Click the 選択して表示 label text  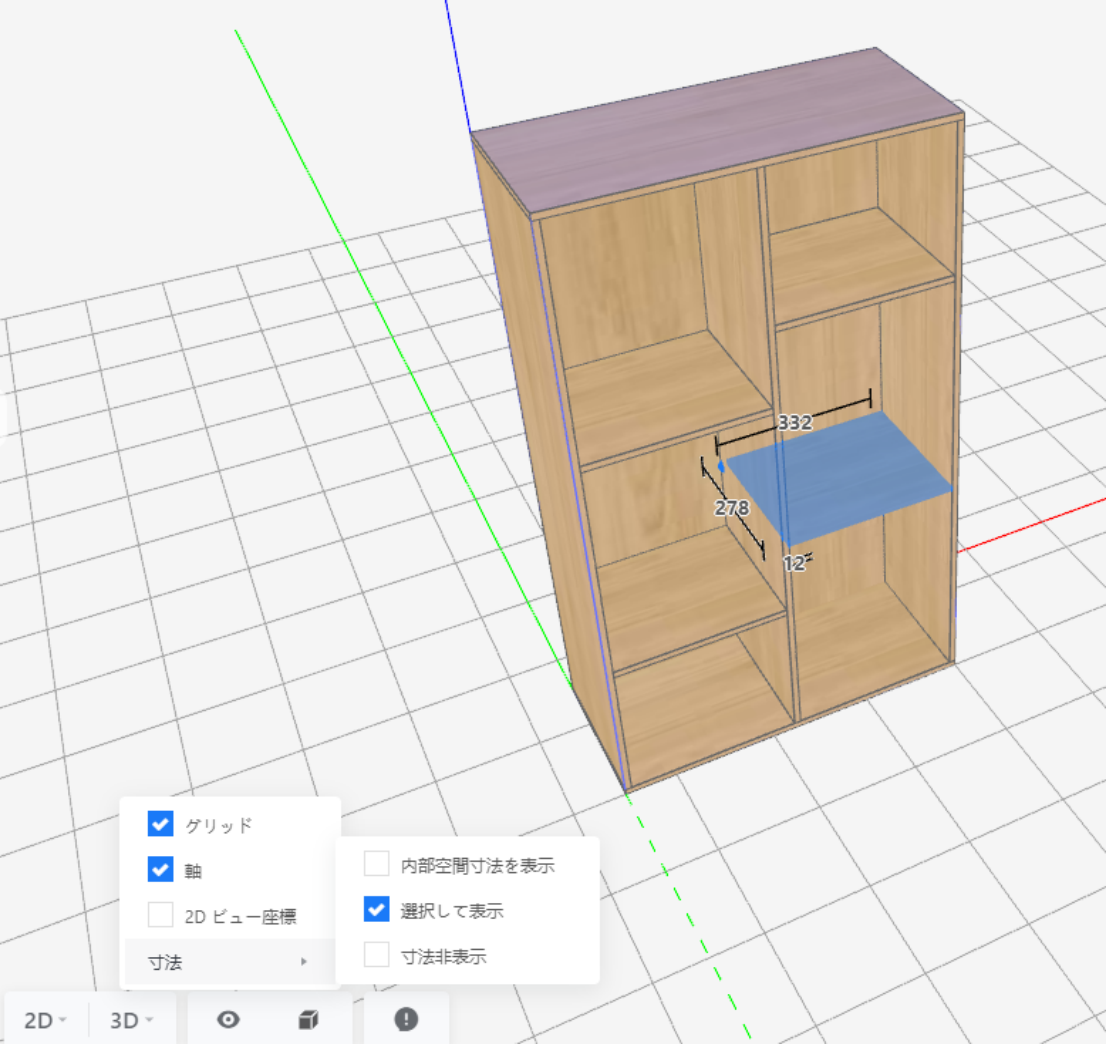coord(452,911)
